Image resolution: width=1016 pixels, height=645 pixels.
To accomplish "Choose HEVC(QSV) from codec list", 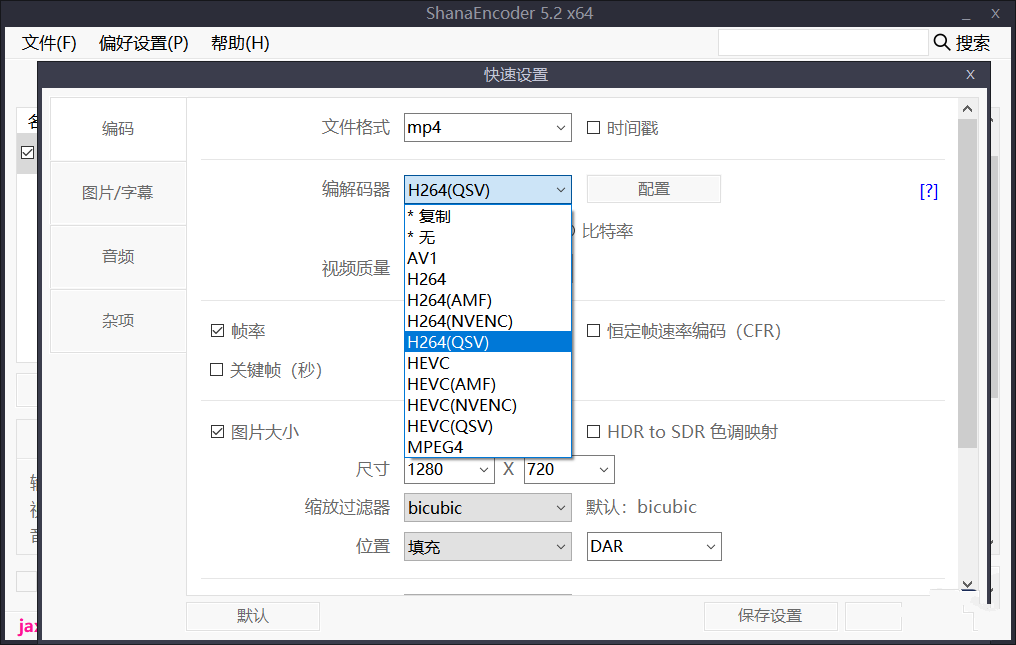I will (487, 426).
